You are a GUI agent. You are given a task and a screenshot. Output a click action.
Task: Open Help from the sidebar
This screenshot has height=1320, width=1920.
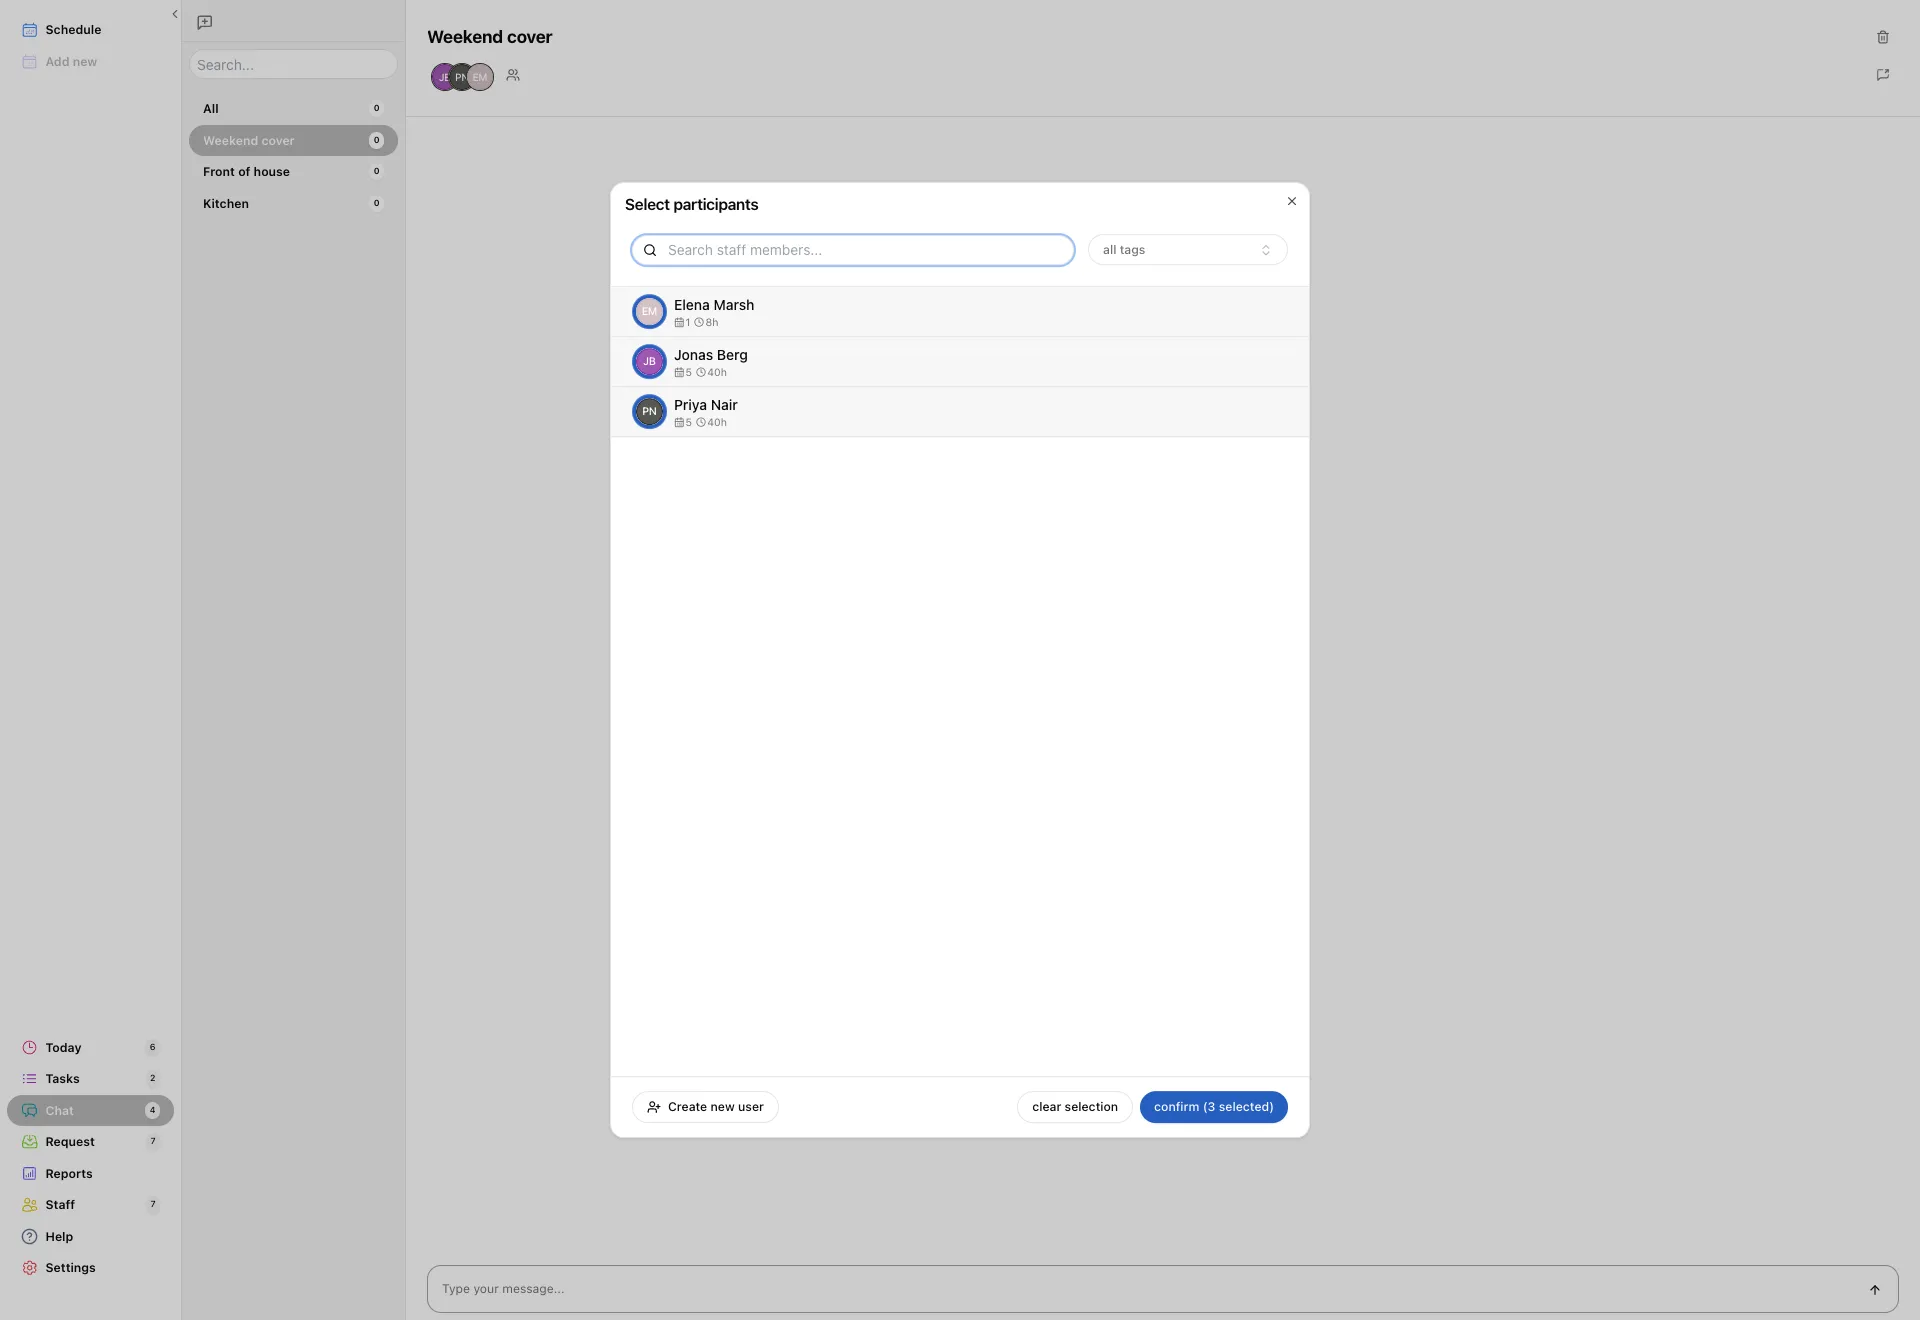coord(90,1237)
